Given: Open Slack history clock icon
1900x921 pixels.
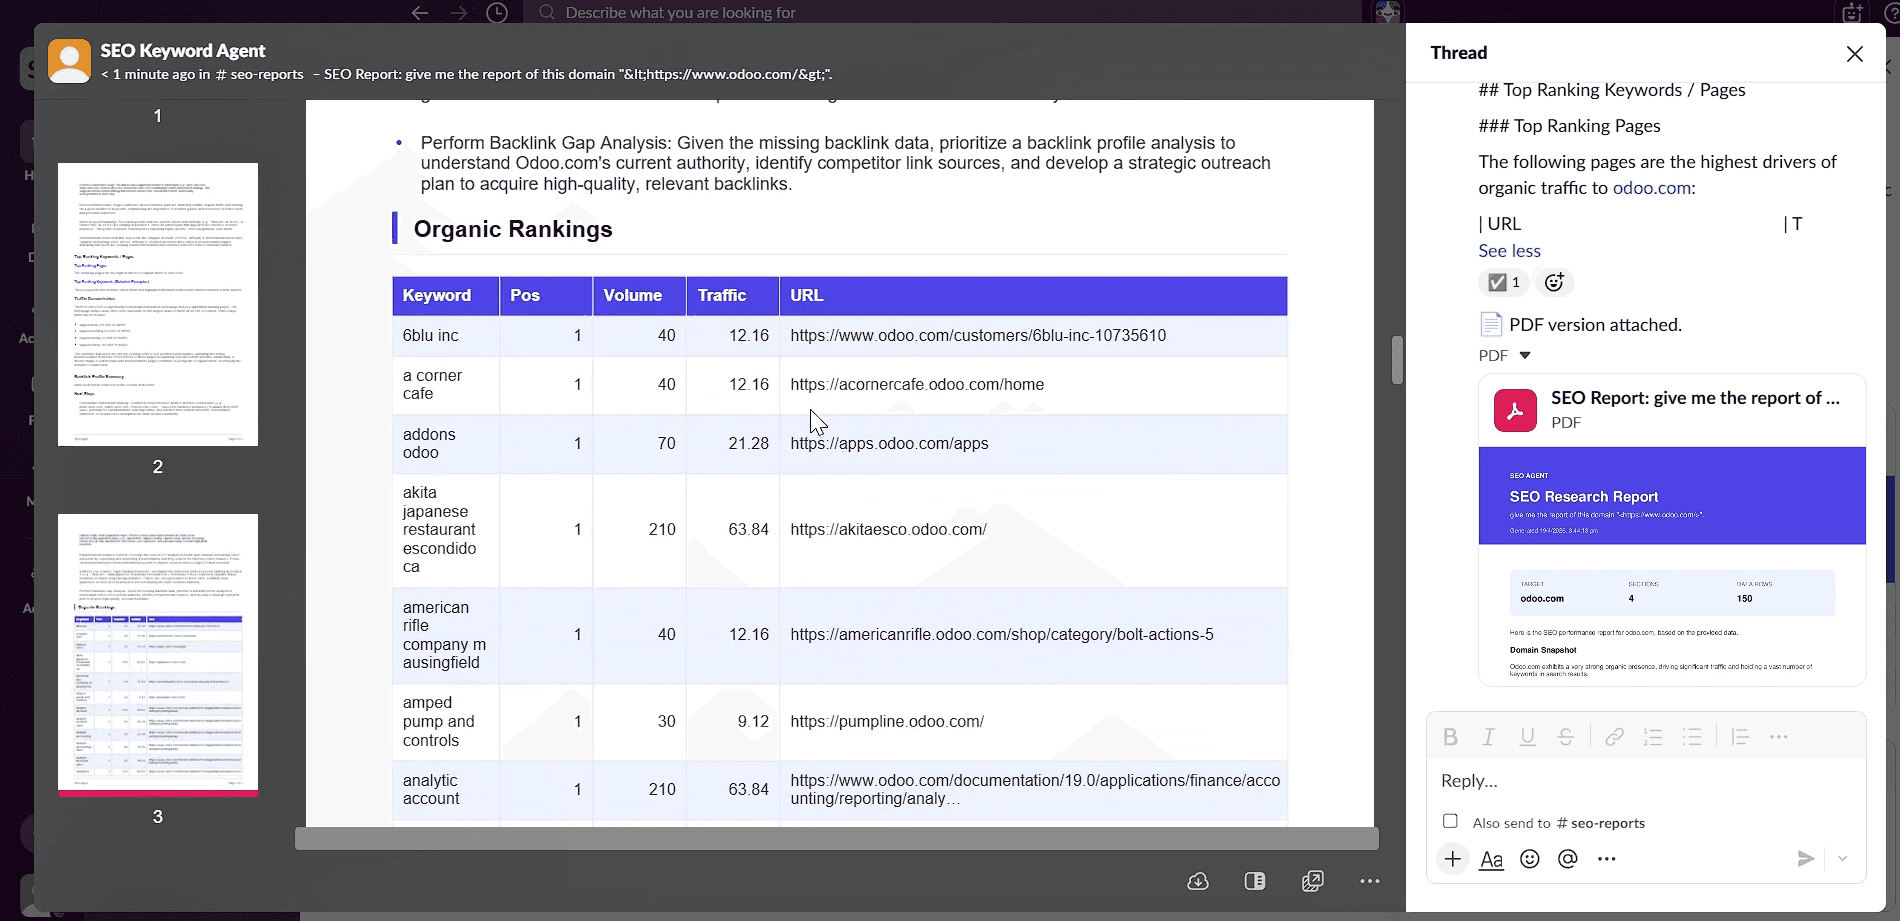Looking at the screenshot, I should (x=497, y=12).
